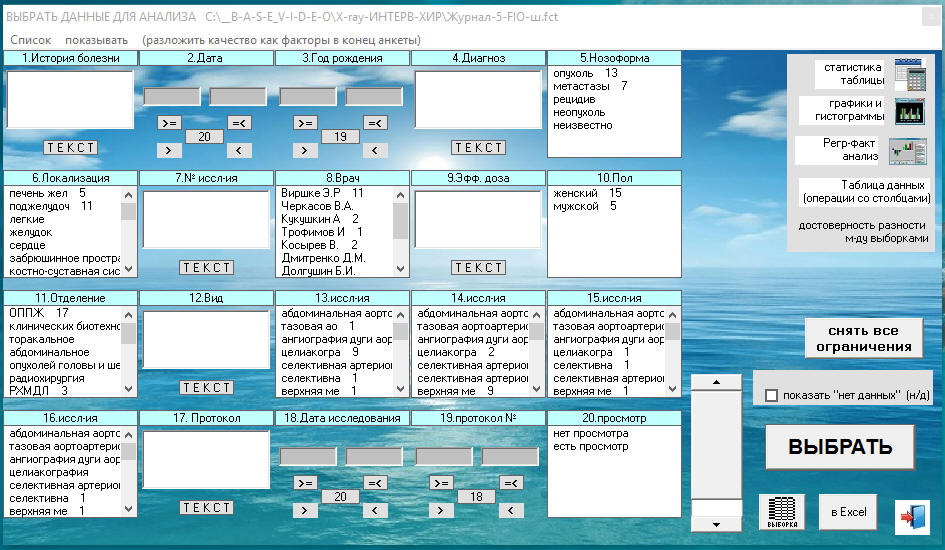Open table statistics calculator icon
945x550 pixels.
click(x=909, y=74)
